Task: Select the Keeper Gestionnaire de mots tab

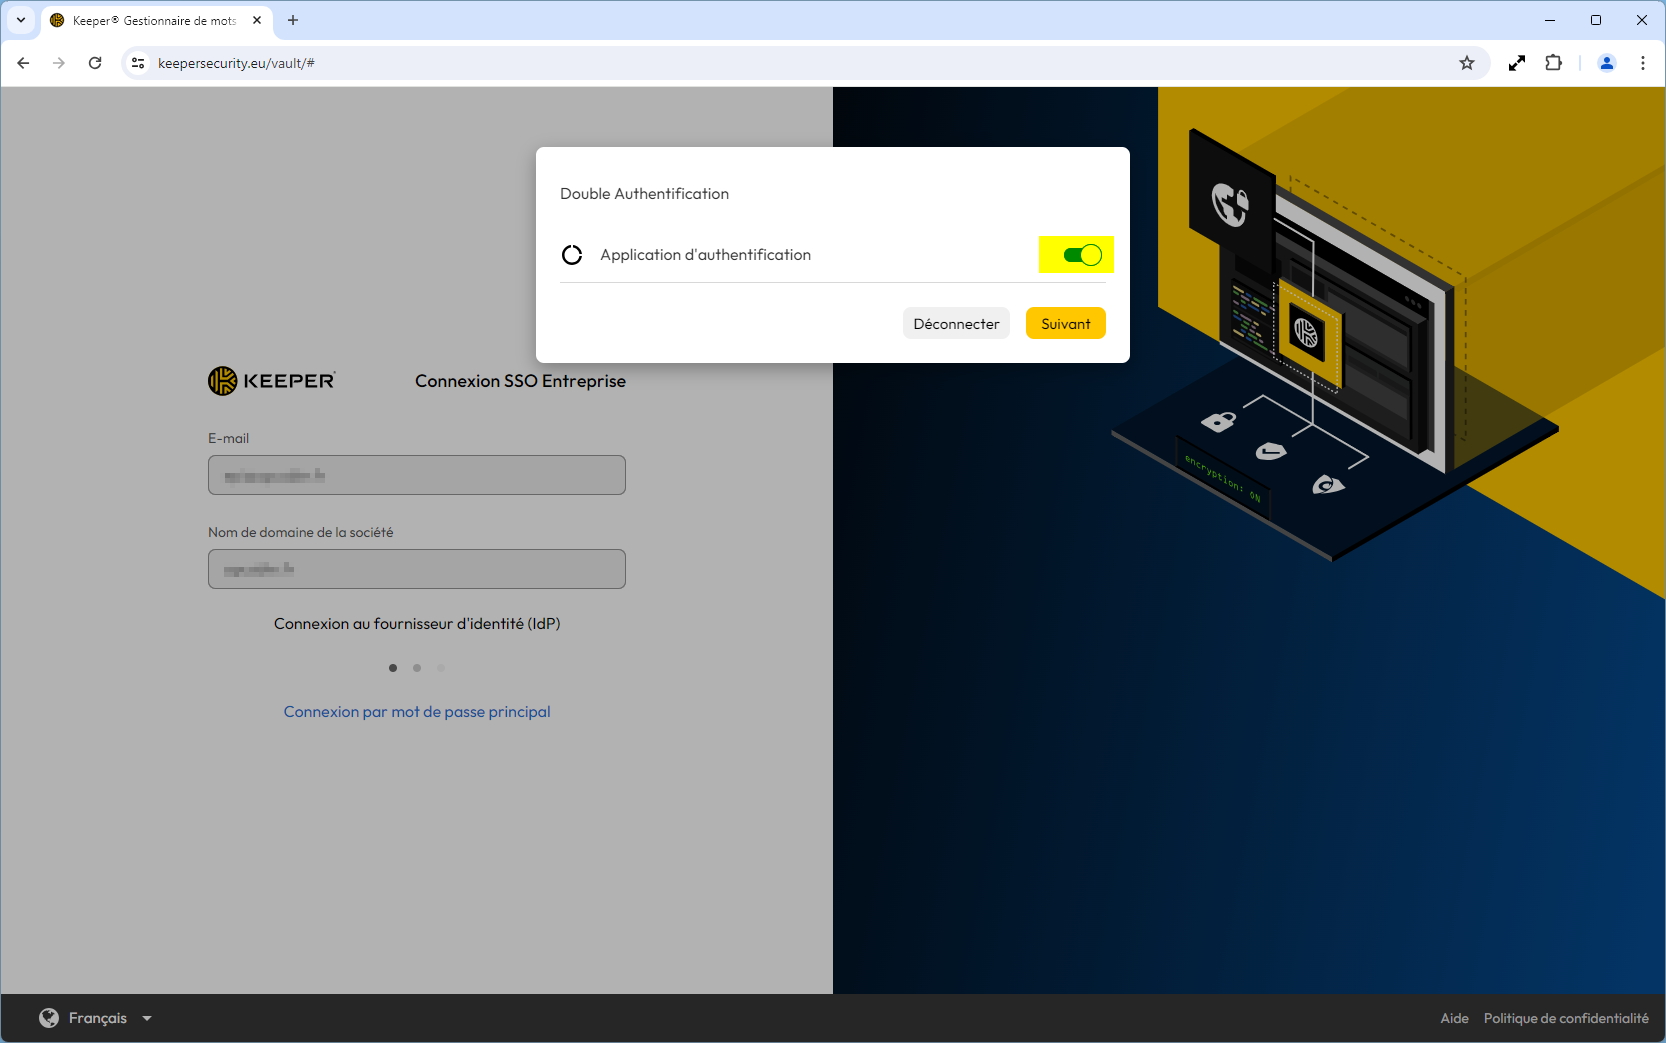Action: (154, 20)
